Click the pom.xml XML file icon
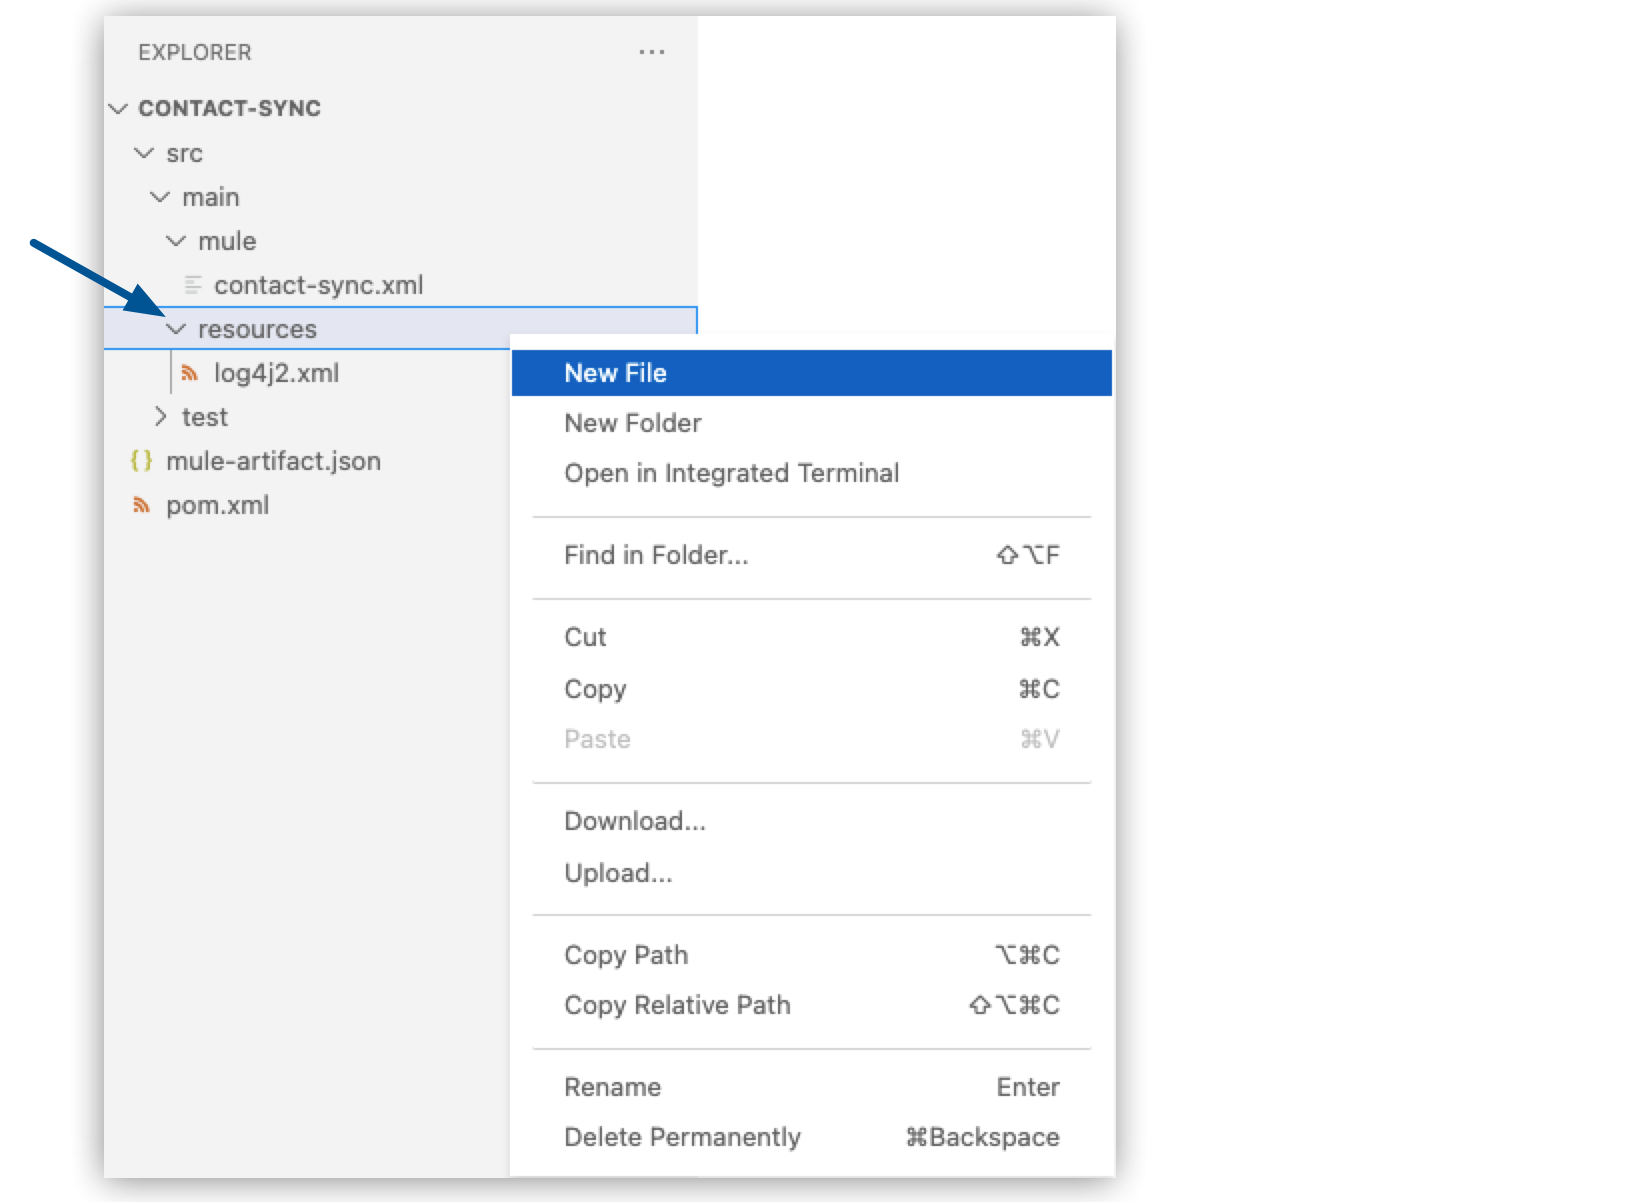 coord(139,505)
